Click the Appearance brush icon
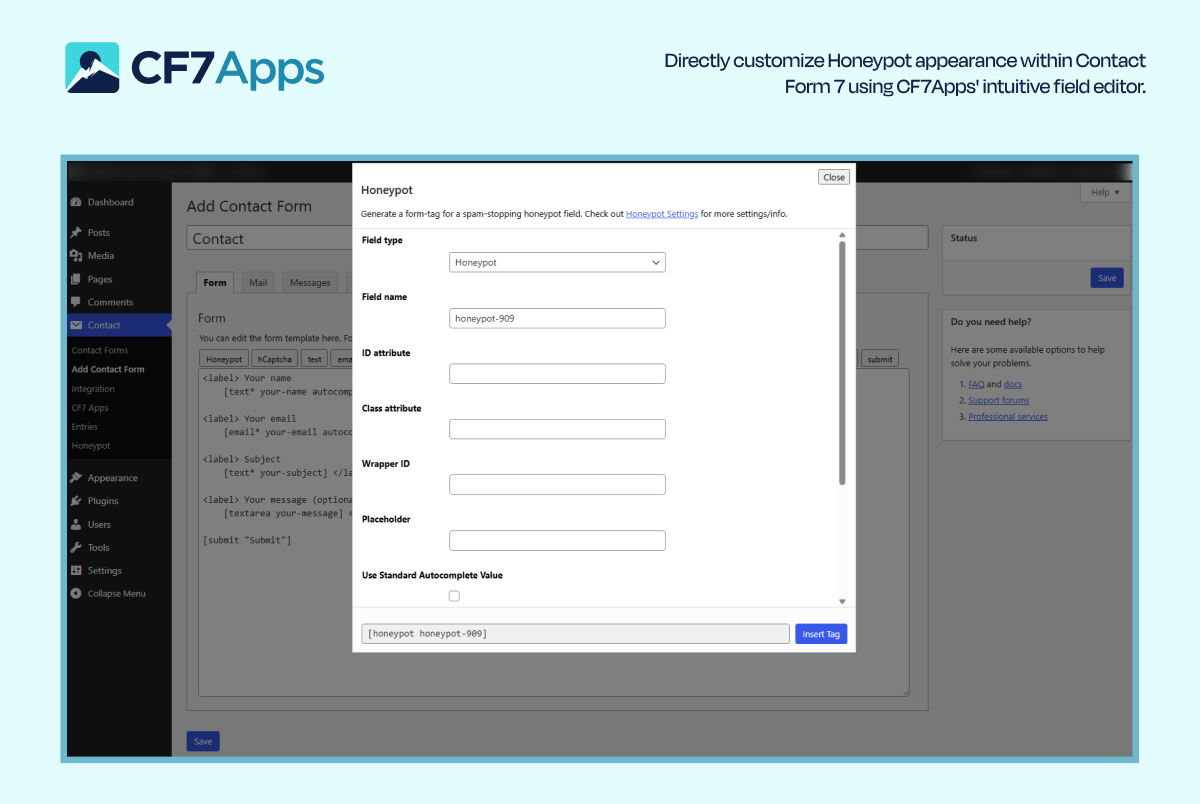This screenshot has height=804, width=1200. [76, 478]
